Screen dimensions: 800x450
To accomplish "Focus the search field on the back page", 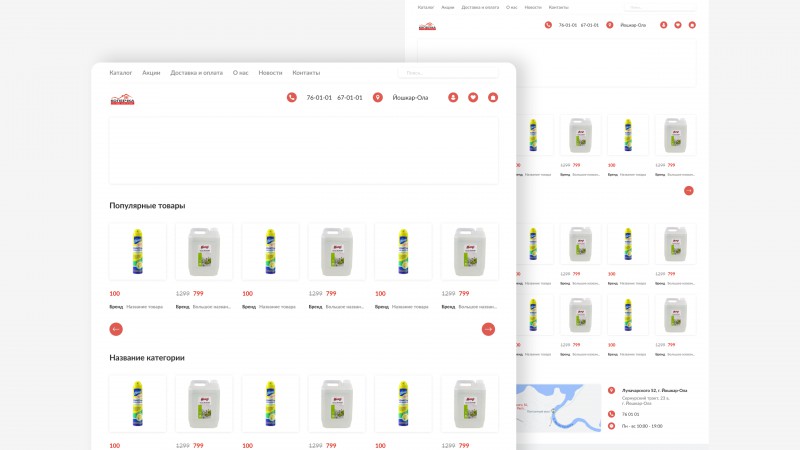I will [660, 8].
